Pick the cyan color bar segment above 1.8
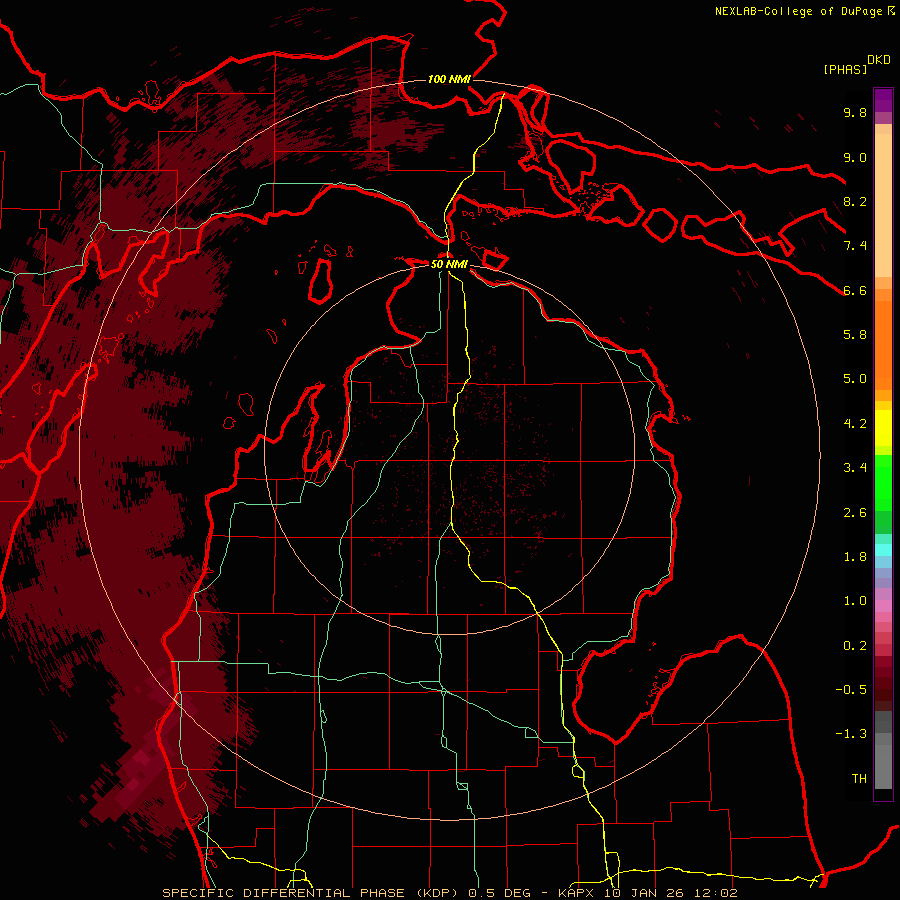 (x=883, y=550)
